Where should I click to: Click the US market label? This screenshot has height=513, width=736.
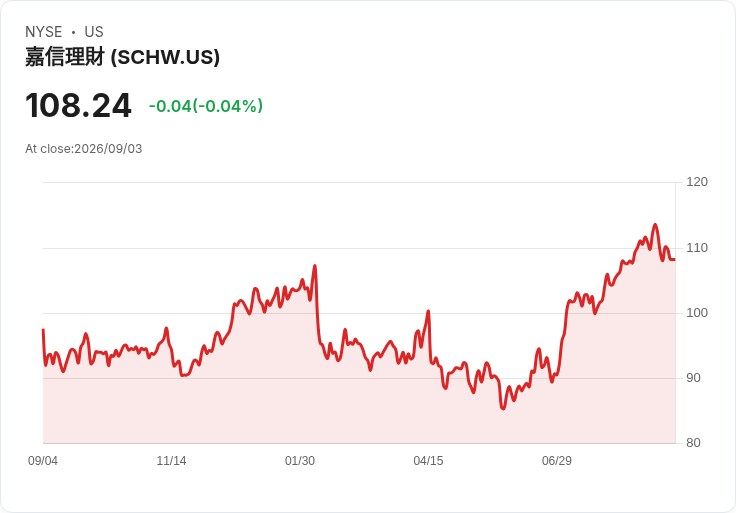[x=94, y=32]
